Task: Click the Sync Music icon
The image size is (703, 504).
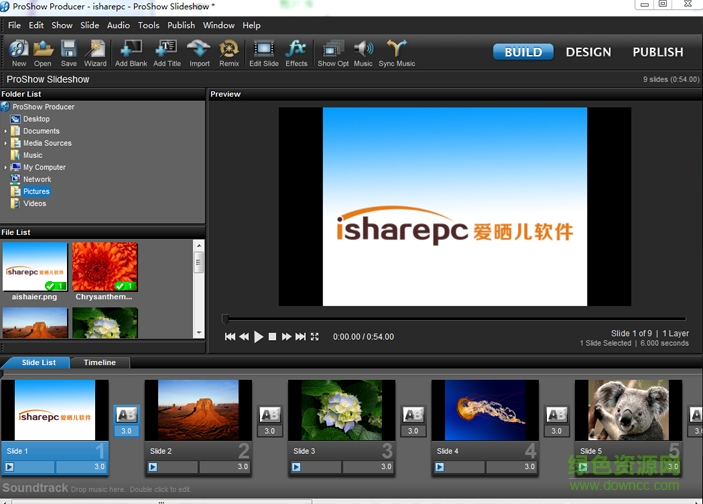Action: (x=397, y=49)
